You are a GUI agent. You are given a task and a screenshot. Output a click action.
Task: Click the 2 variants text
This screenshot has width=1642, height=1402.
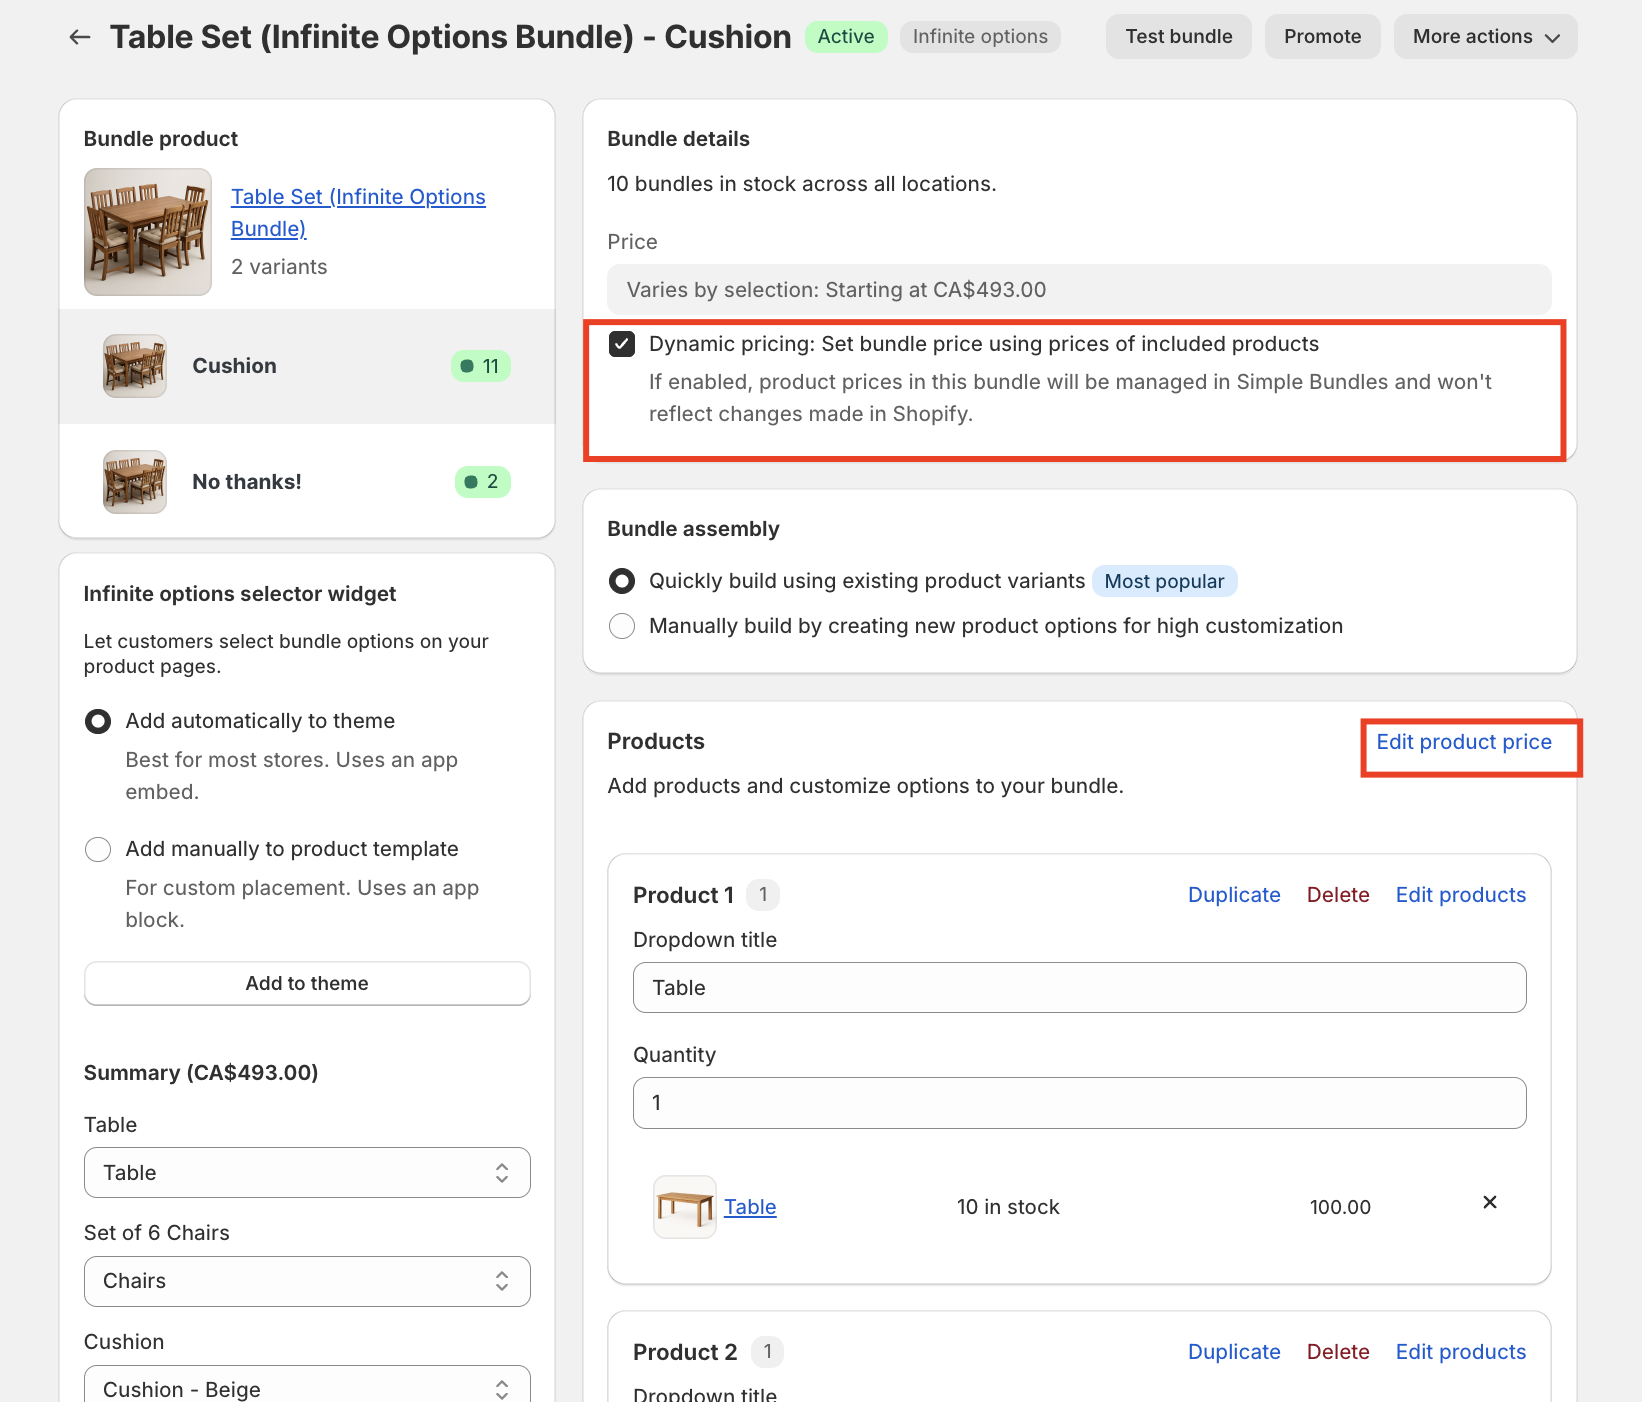[x=279, y=267]
